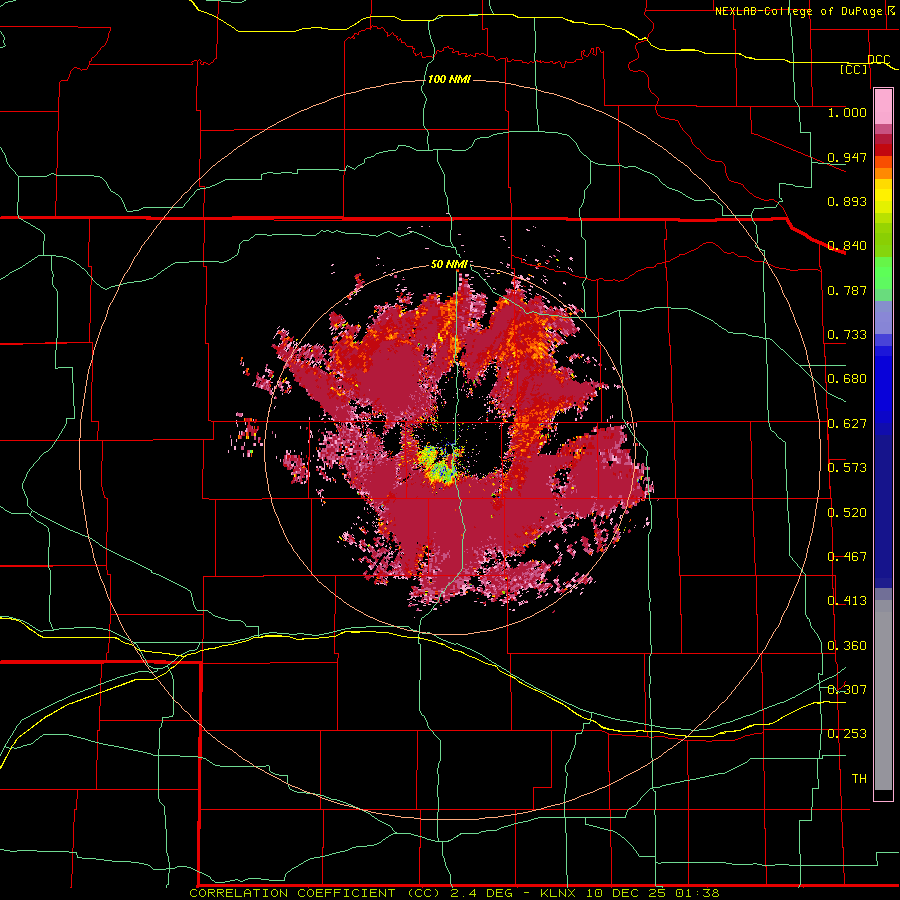Click the periwinkle light-blue segment of color bar

point(883,317)
